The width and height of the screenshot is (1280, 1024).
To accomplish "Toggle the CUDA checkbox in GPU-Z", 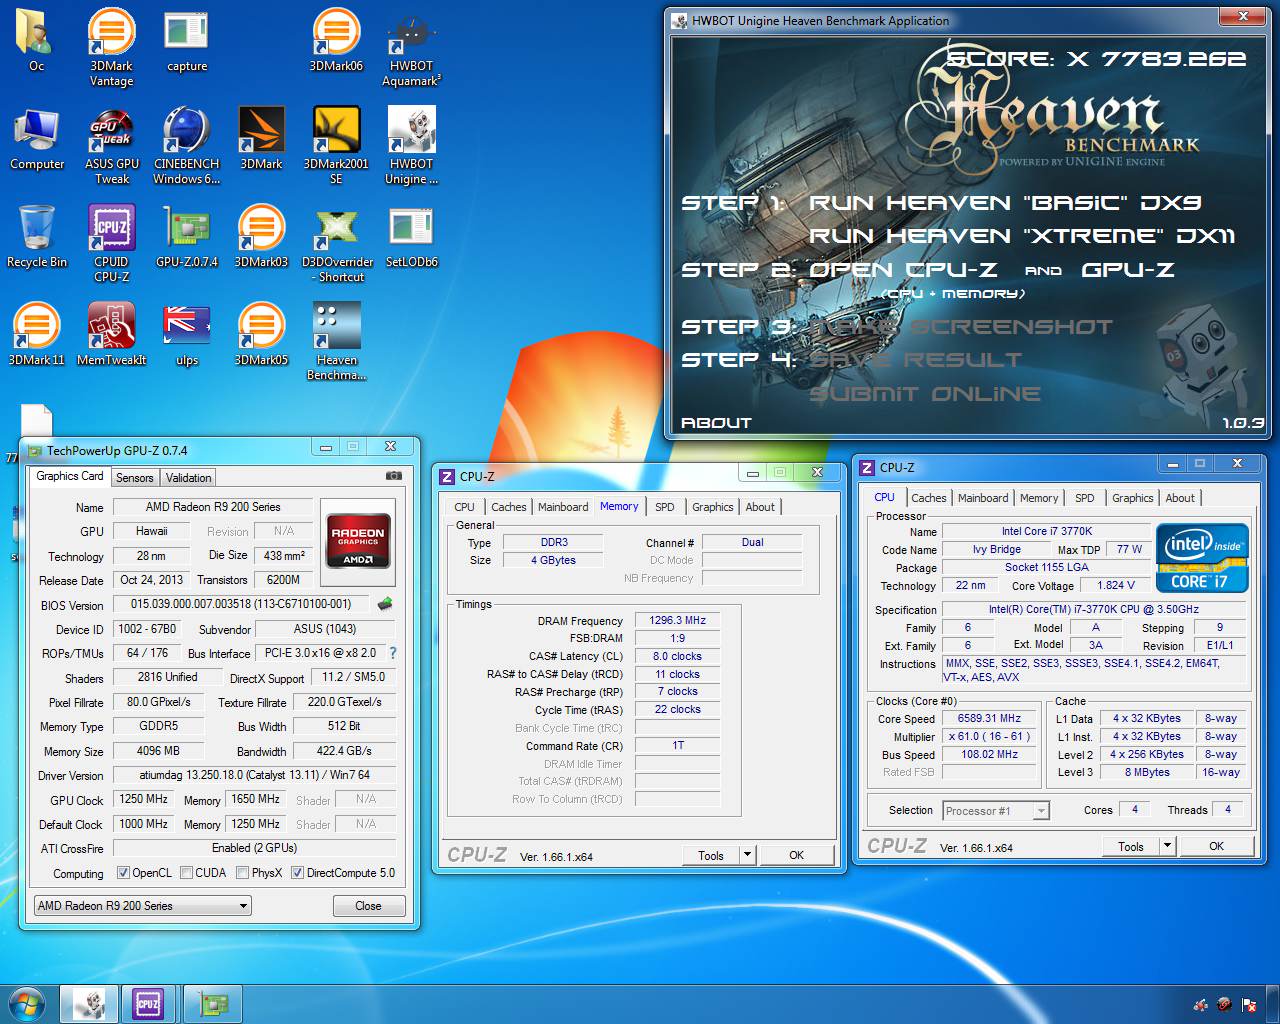I will point(186,873).
